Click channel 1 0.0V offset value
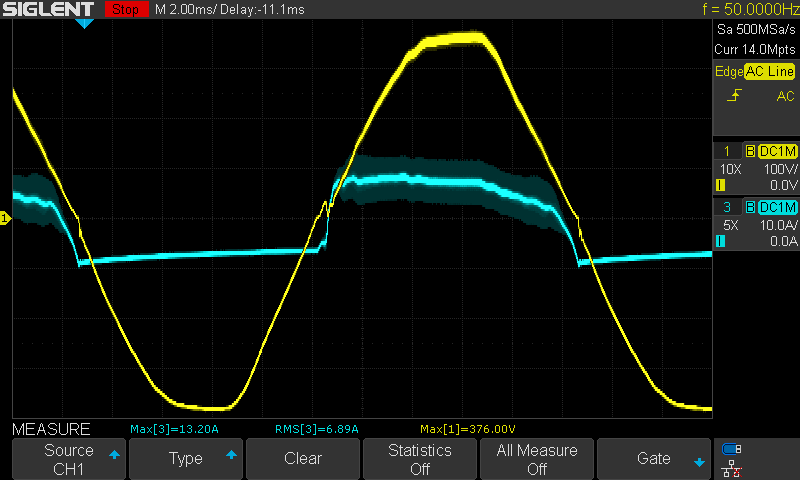This screenshot has width=800, height=480. [x=783, y=185]
